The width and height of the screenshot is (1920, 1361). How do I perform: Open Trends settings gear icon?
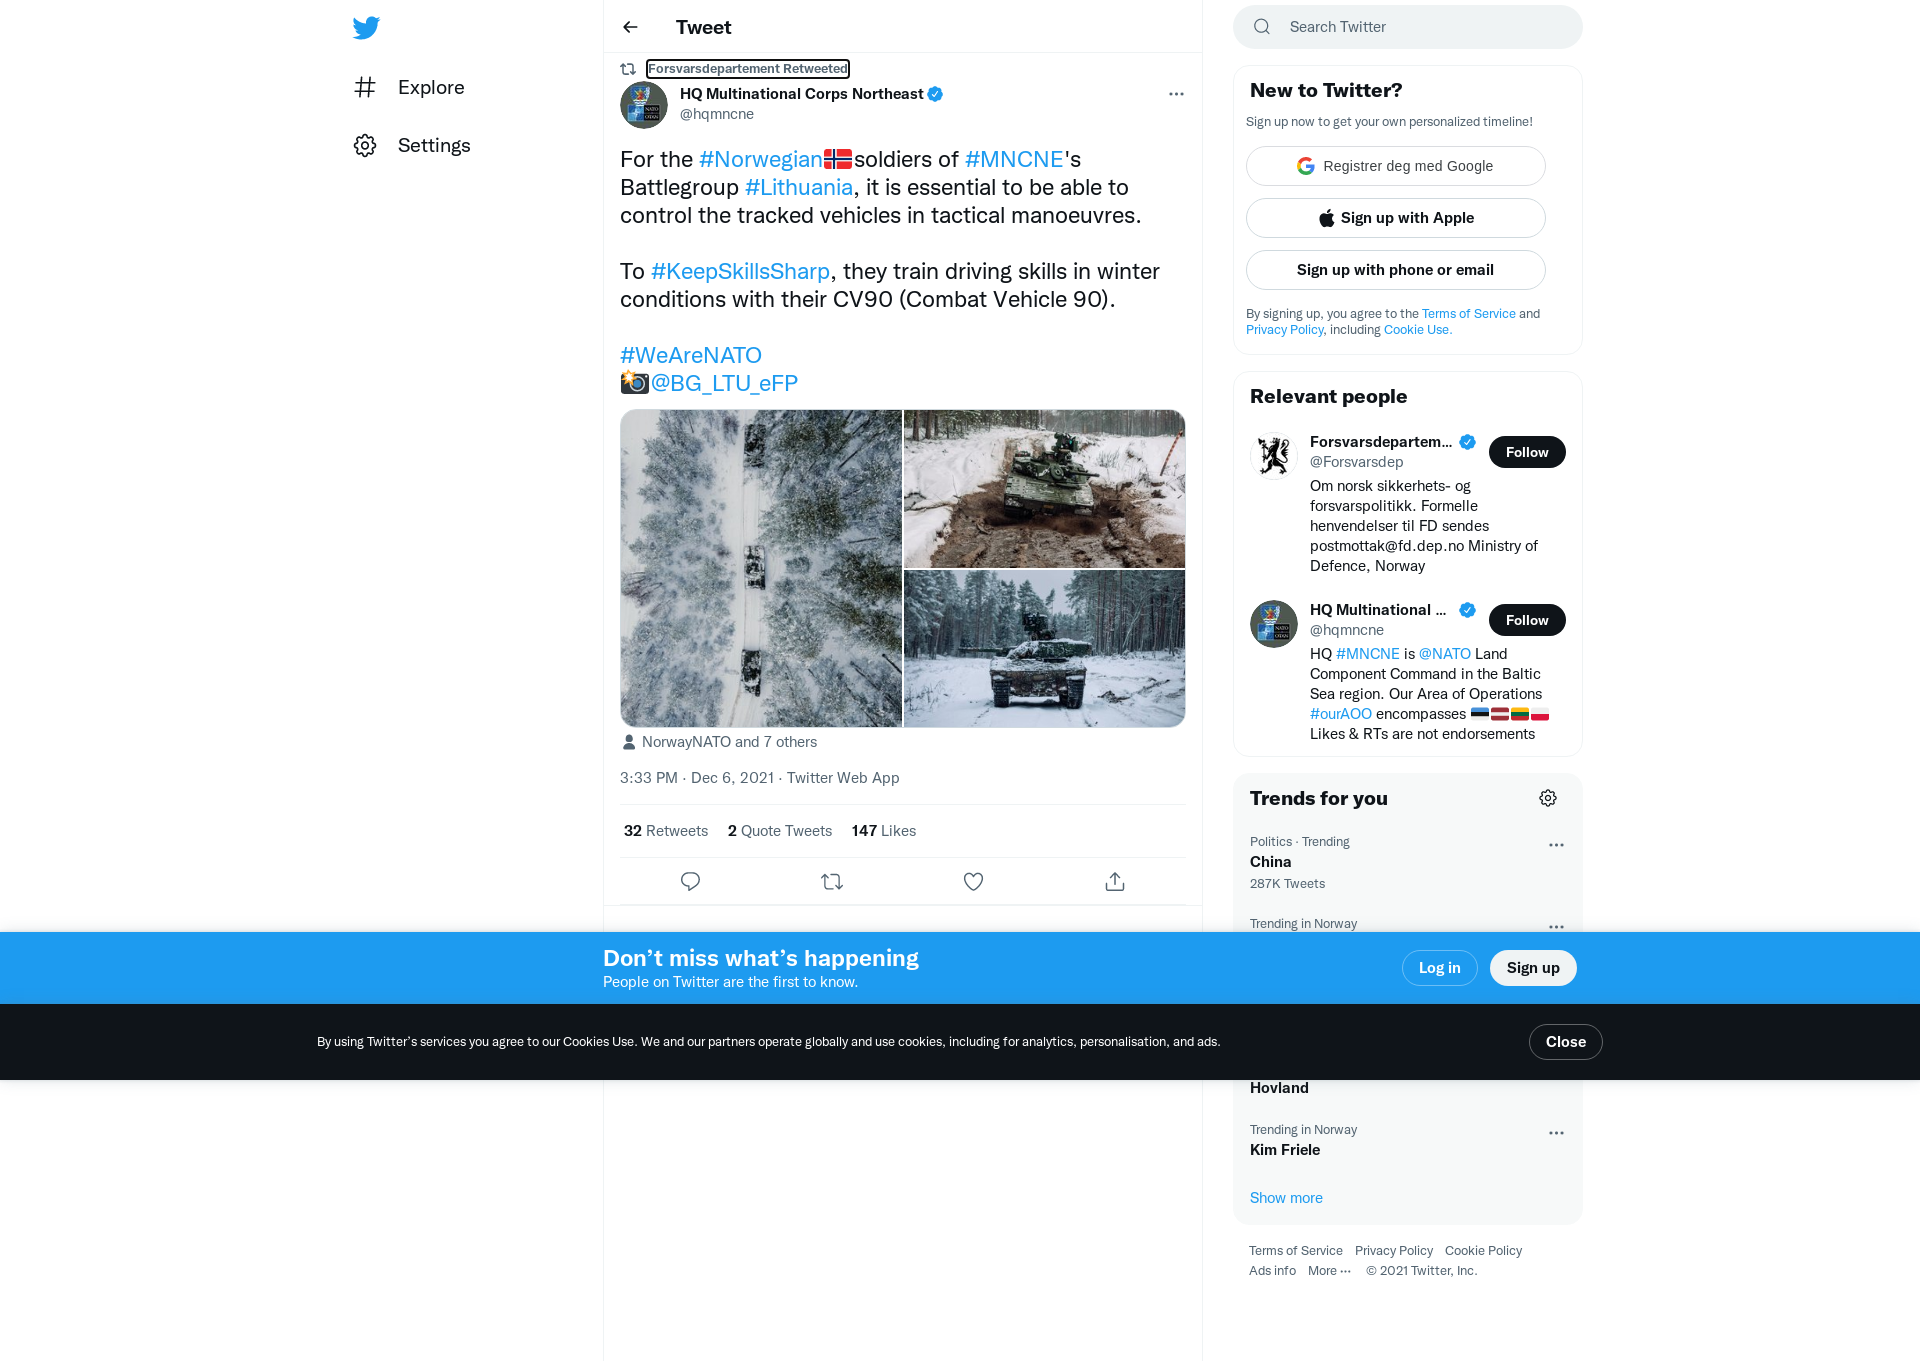tap(1548, 798)
